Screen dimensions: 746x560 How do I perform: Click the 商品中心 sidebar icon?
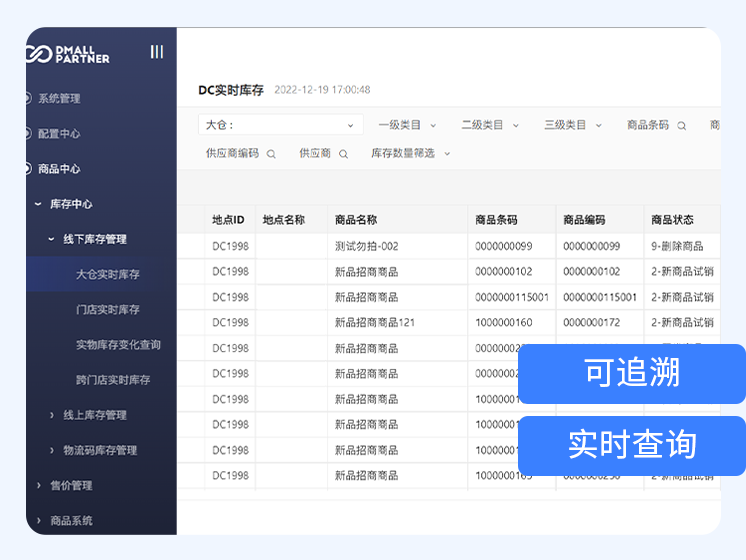[28, 169]
